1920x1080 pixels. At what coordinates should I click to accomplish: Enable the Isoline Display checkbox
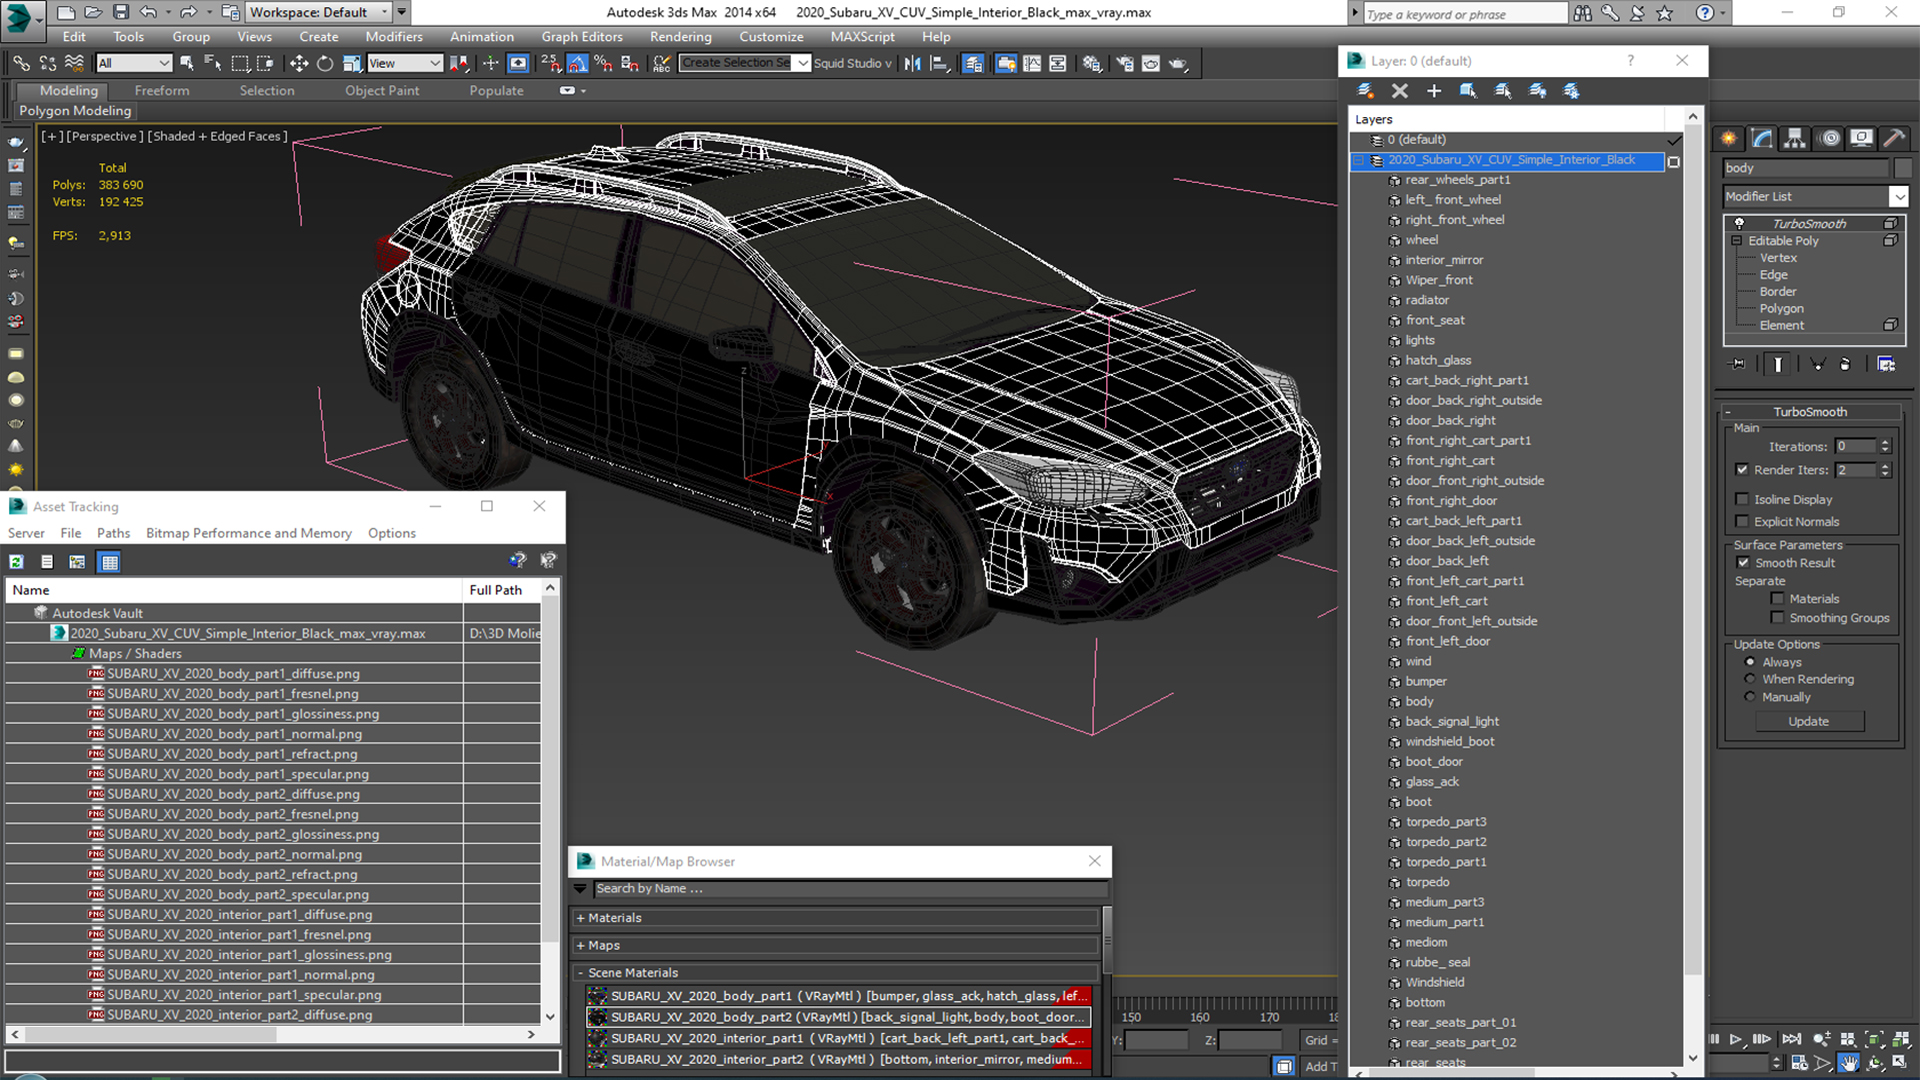(1742, 499)
